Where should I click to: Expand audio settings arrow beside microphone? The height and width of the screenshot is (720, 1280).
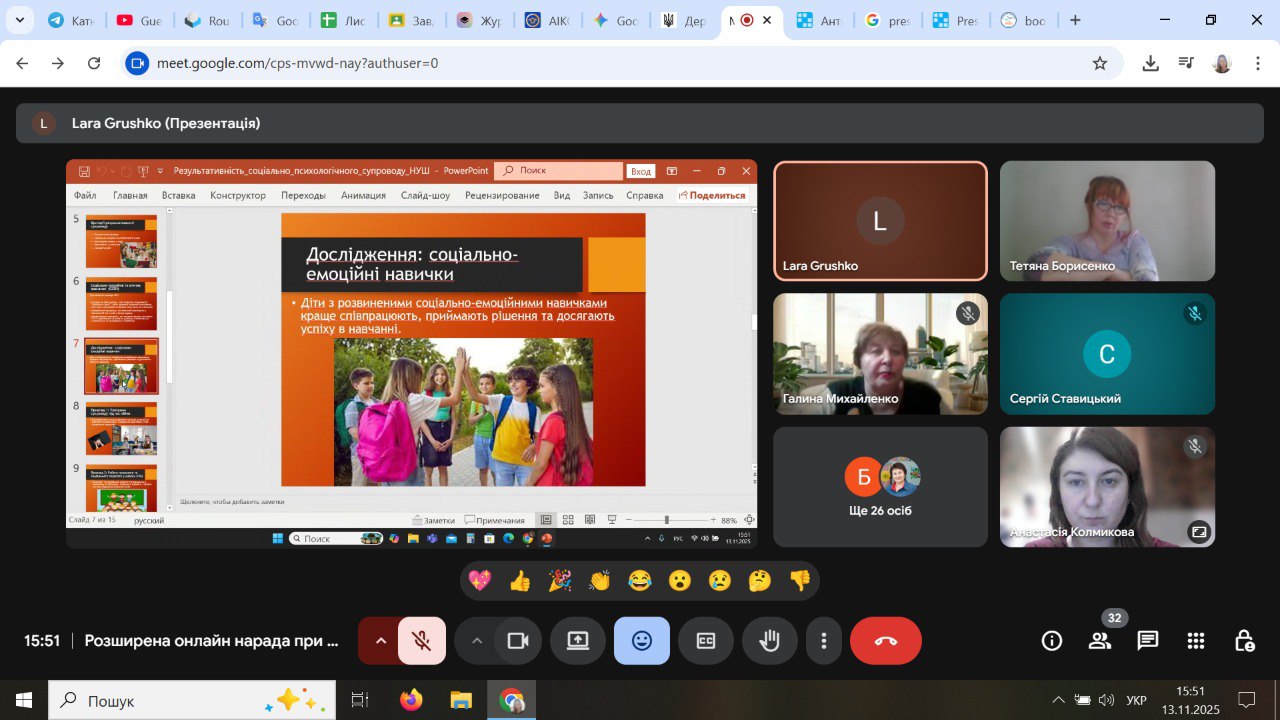380,641
